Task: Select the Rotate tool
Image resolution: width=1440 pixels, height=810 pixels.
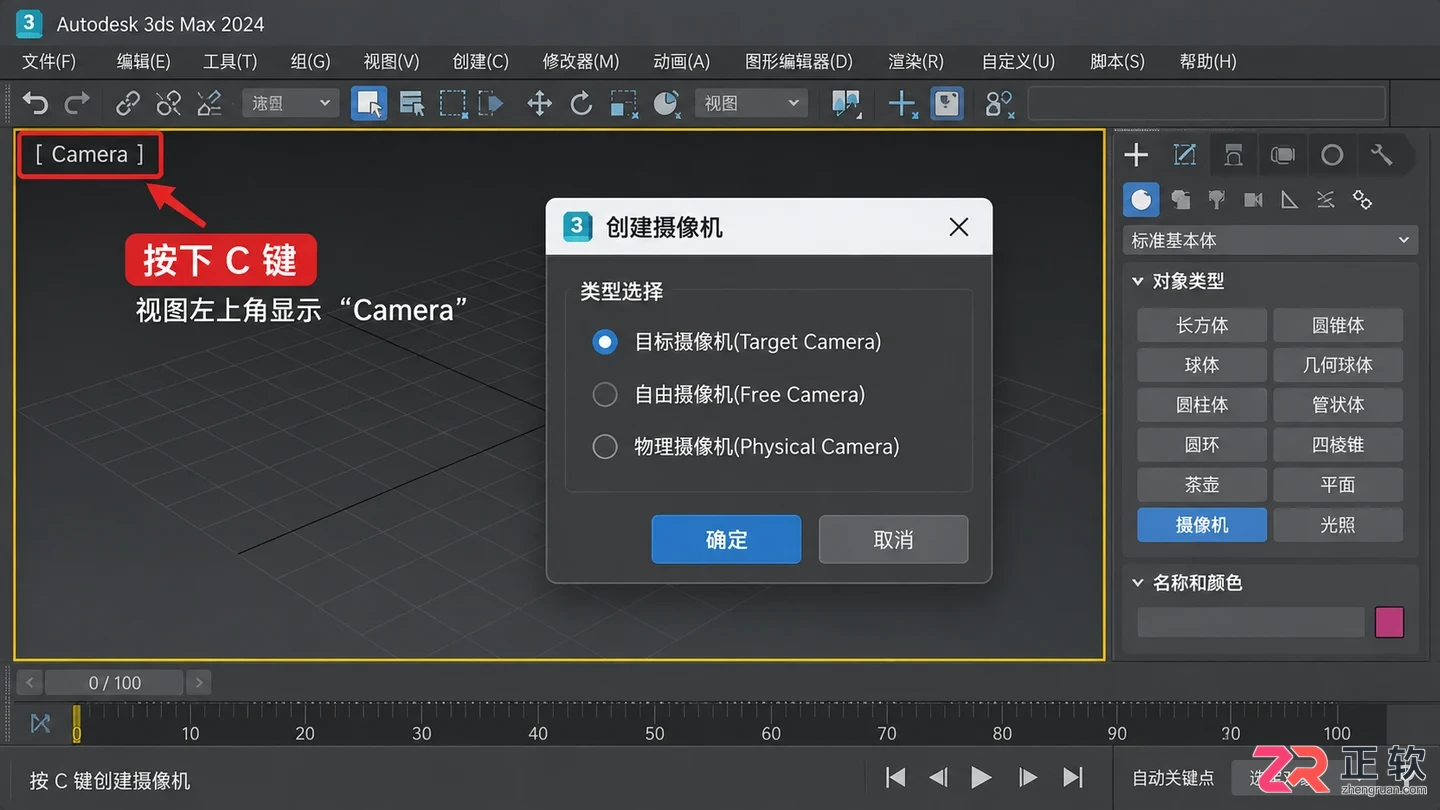Action: 581,103
